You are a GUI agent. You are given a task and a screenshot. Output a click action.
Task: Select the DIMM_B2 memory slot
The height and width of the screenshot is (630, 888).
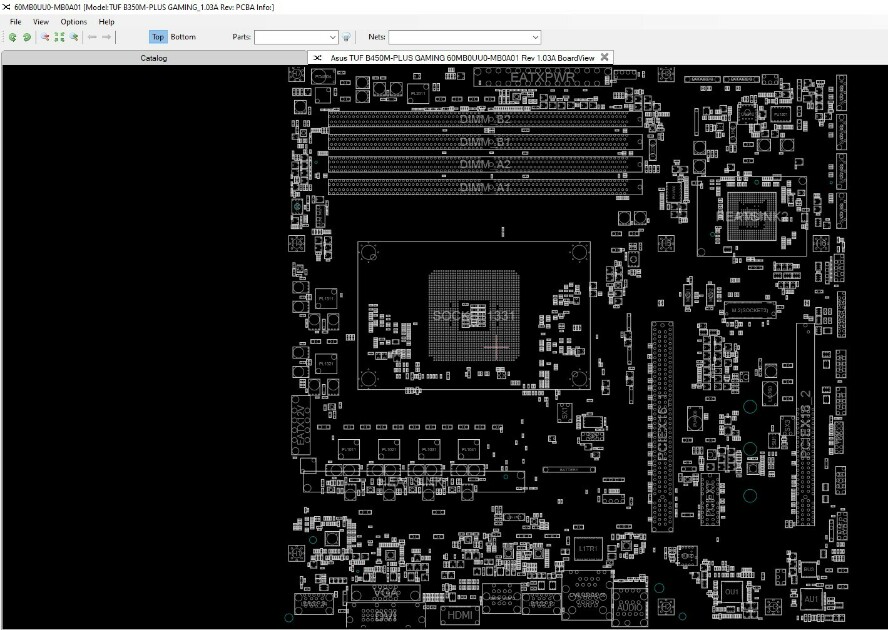coord(485,120)
